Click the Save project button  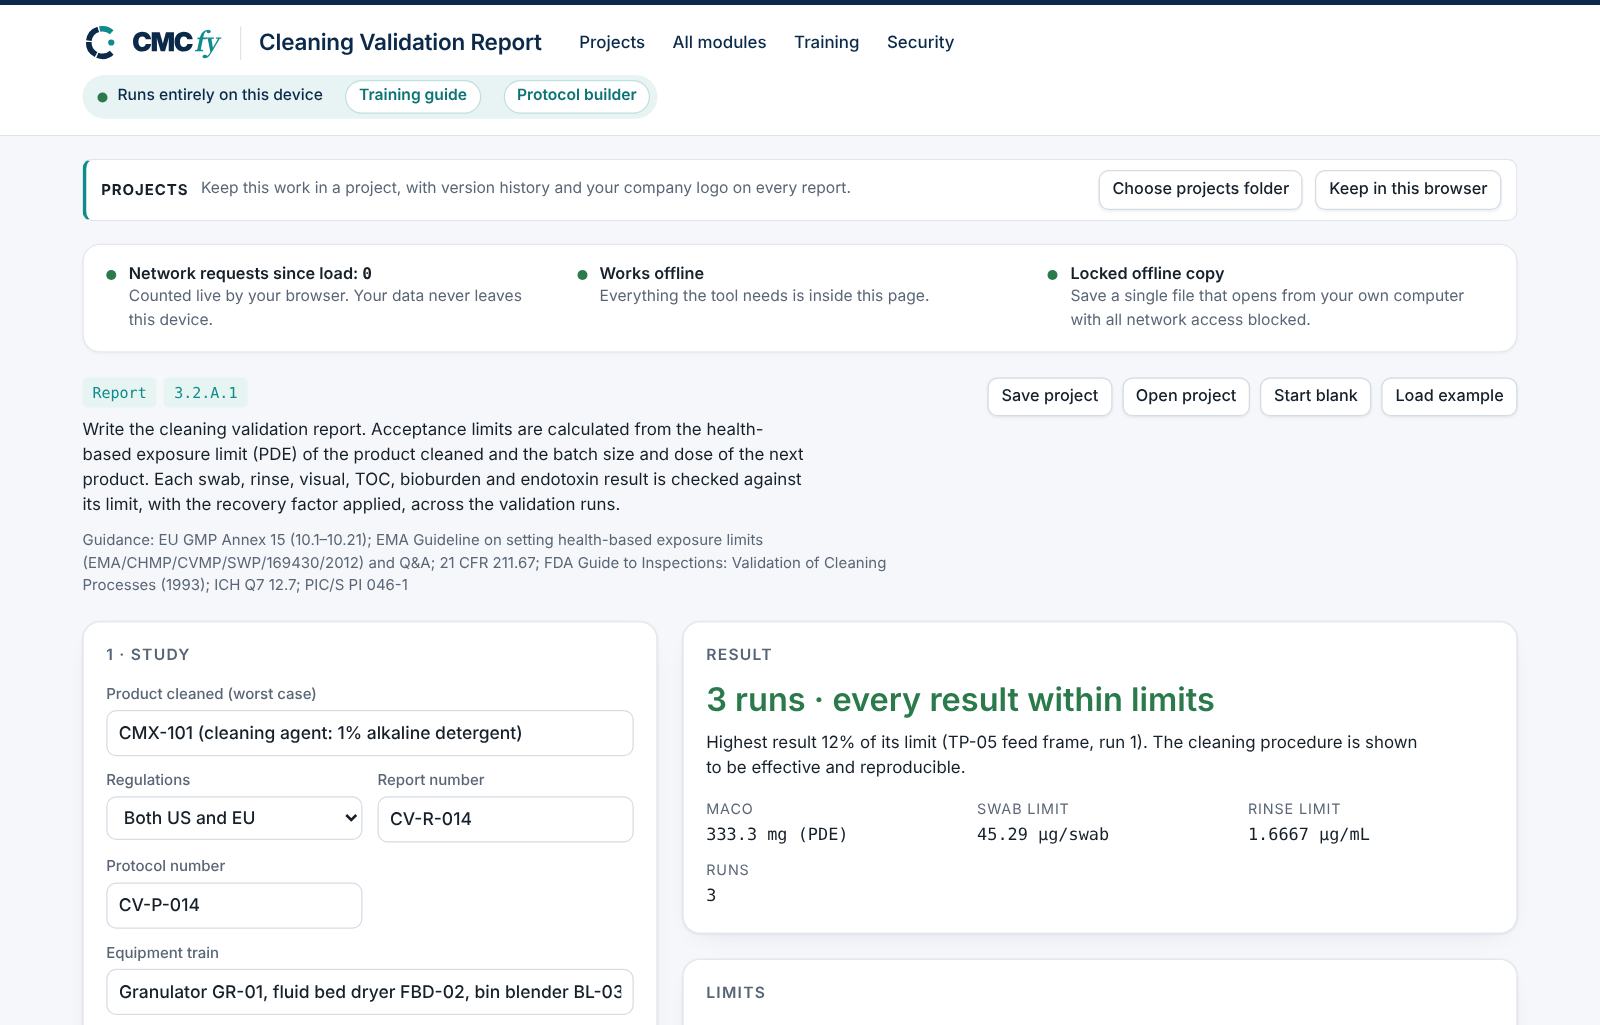click(1049, 396)
